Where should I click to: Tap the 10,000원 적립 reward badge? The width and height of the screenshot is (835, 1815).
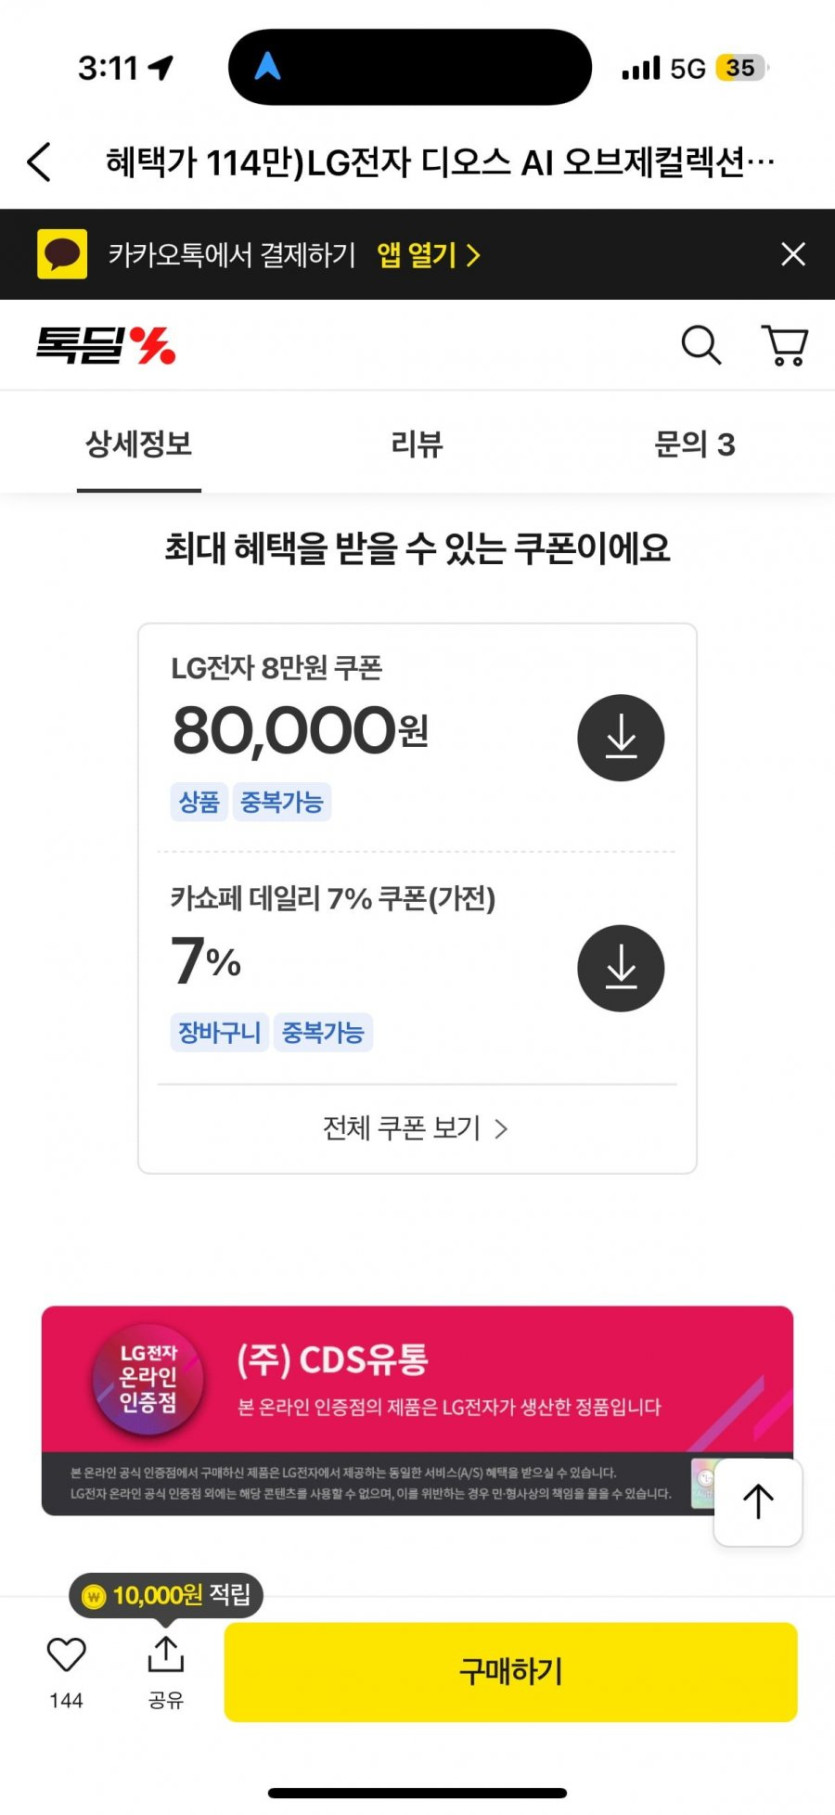[167, 1595]
